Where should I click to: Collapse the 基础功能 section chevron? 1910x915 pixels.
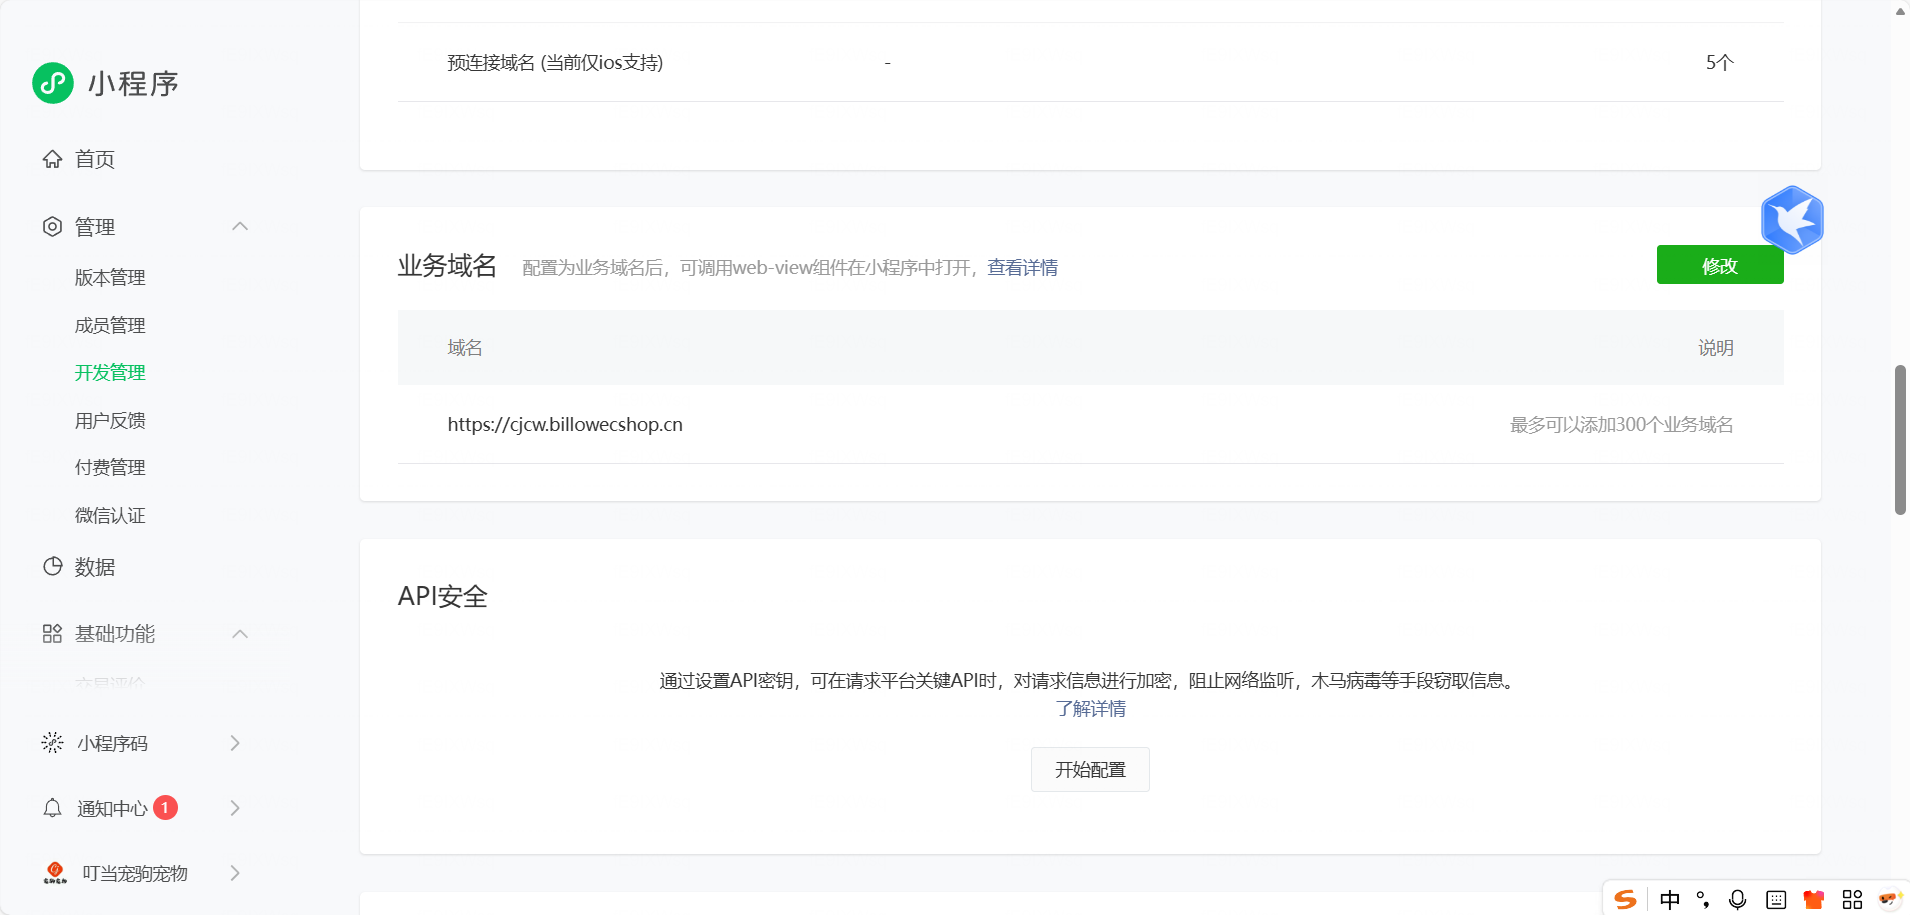pyautogui.click(x=240, y=634)
